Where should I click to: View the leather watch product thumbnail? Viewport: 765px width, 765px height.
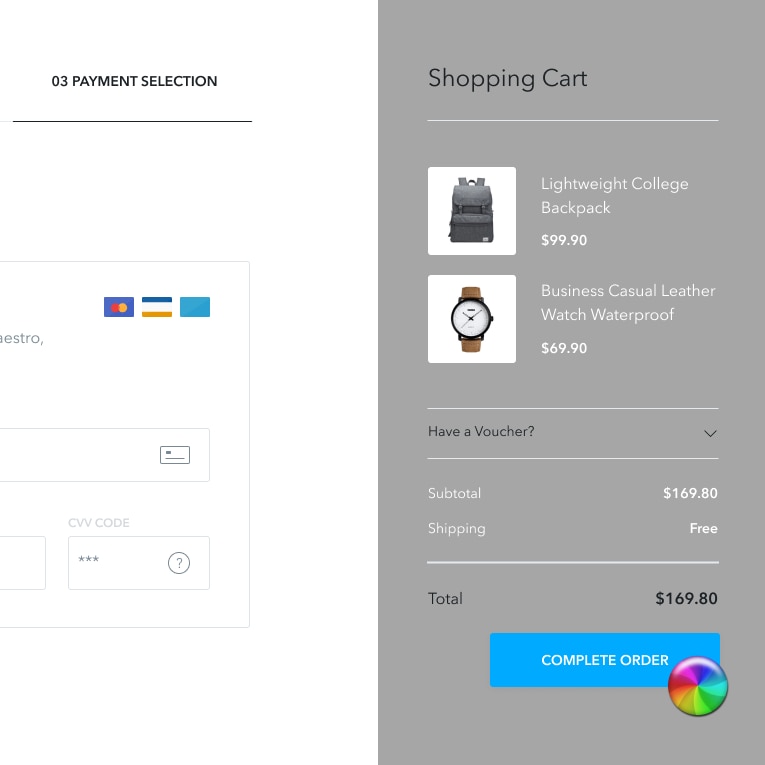click(472, 319)
